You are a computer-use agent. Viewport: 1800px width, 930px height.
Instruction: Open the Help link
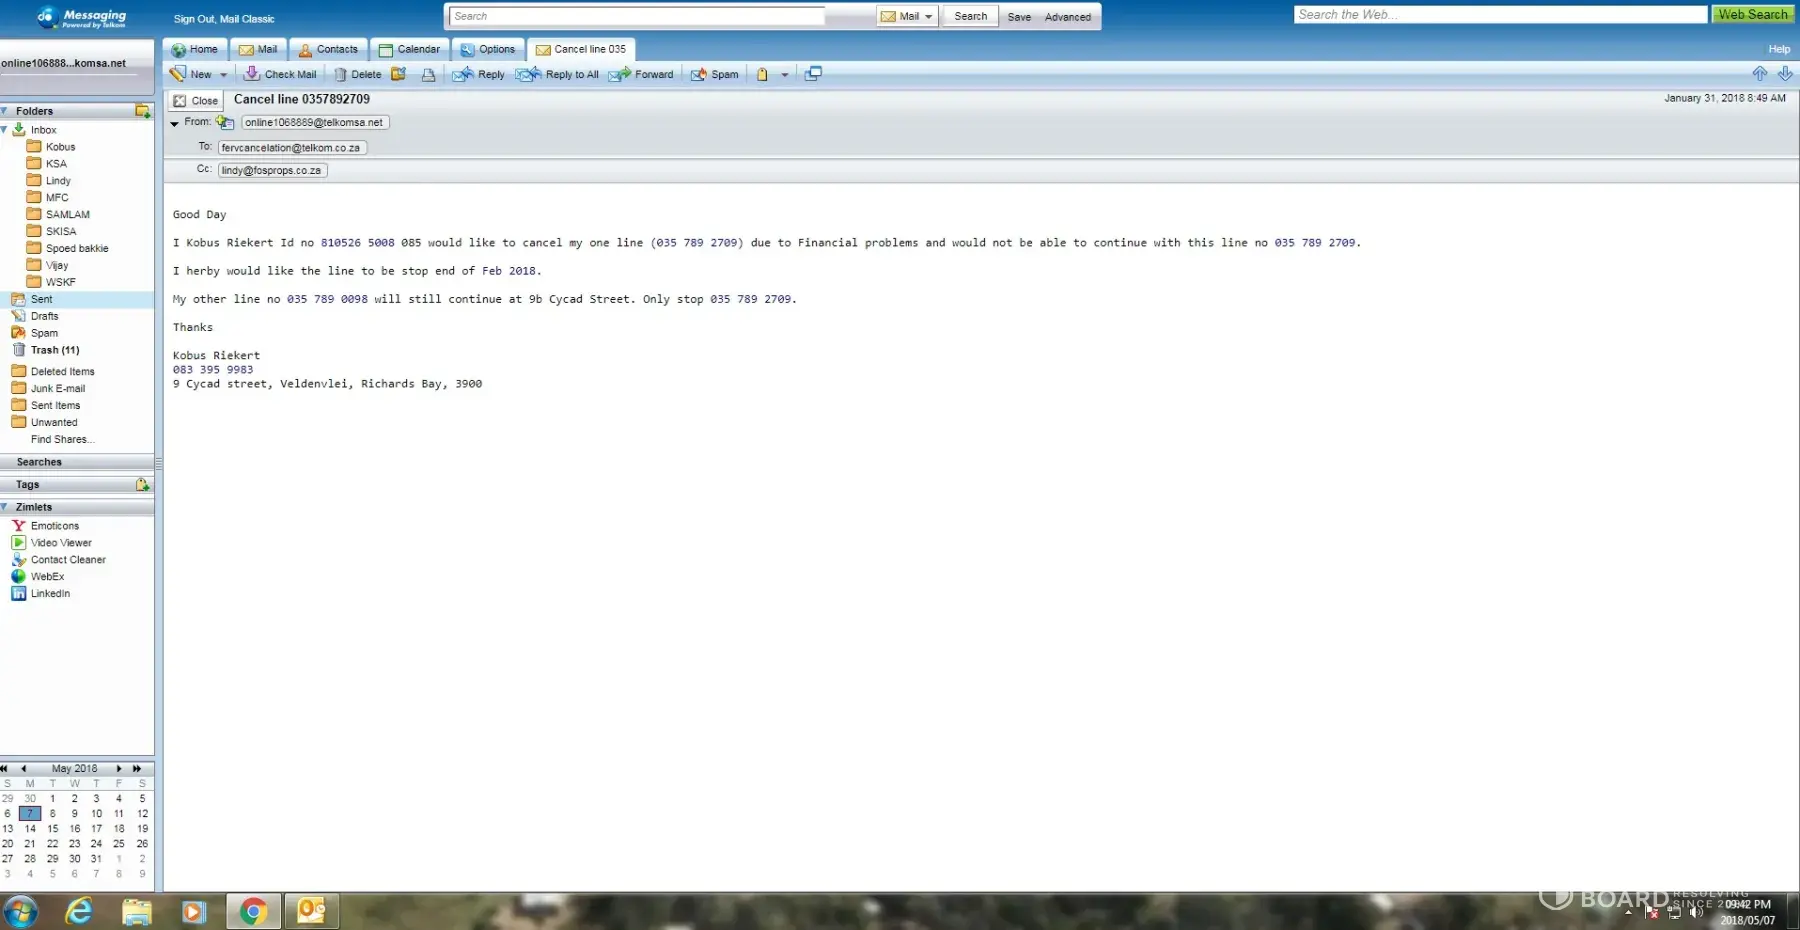pyautogui.click(x=1779, y=49)
